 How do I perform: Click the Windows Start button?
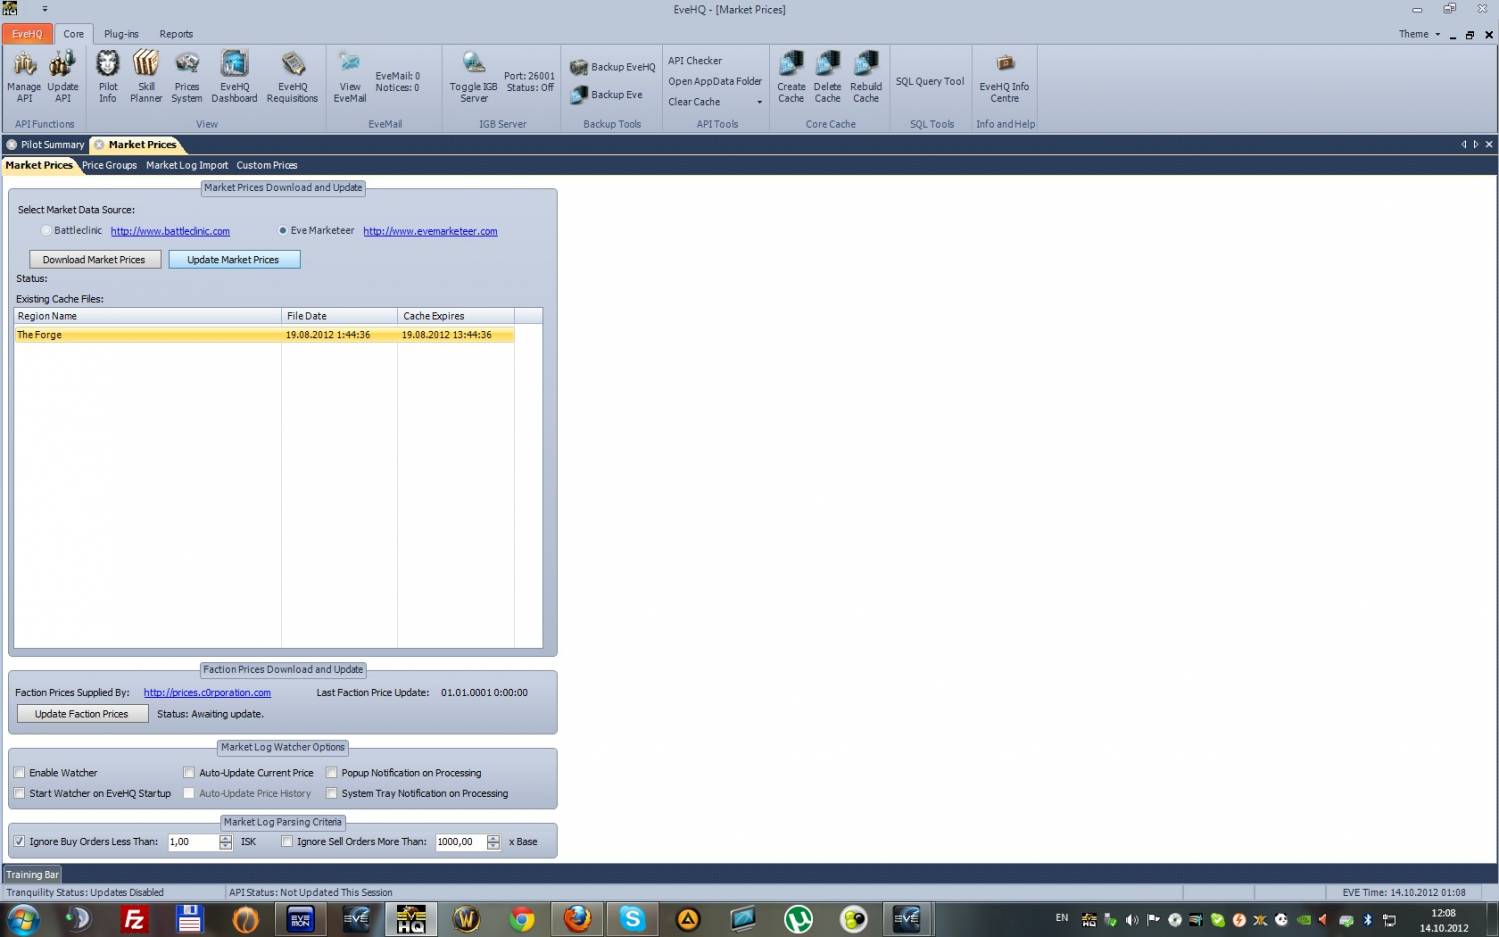(23, 919)
